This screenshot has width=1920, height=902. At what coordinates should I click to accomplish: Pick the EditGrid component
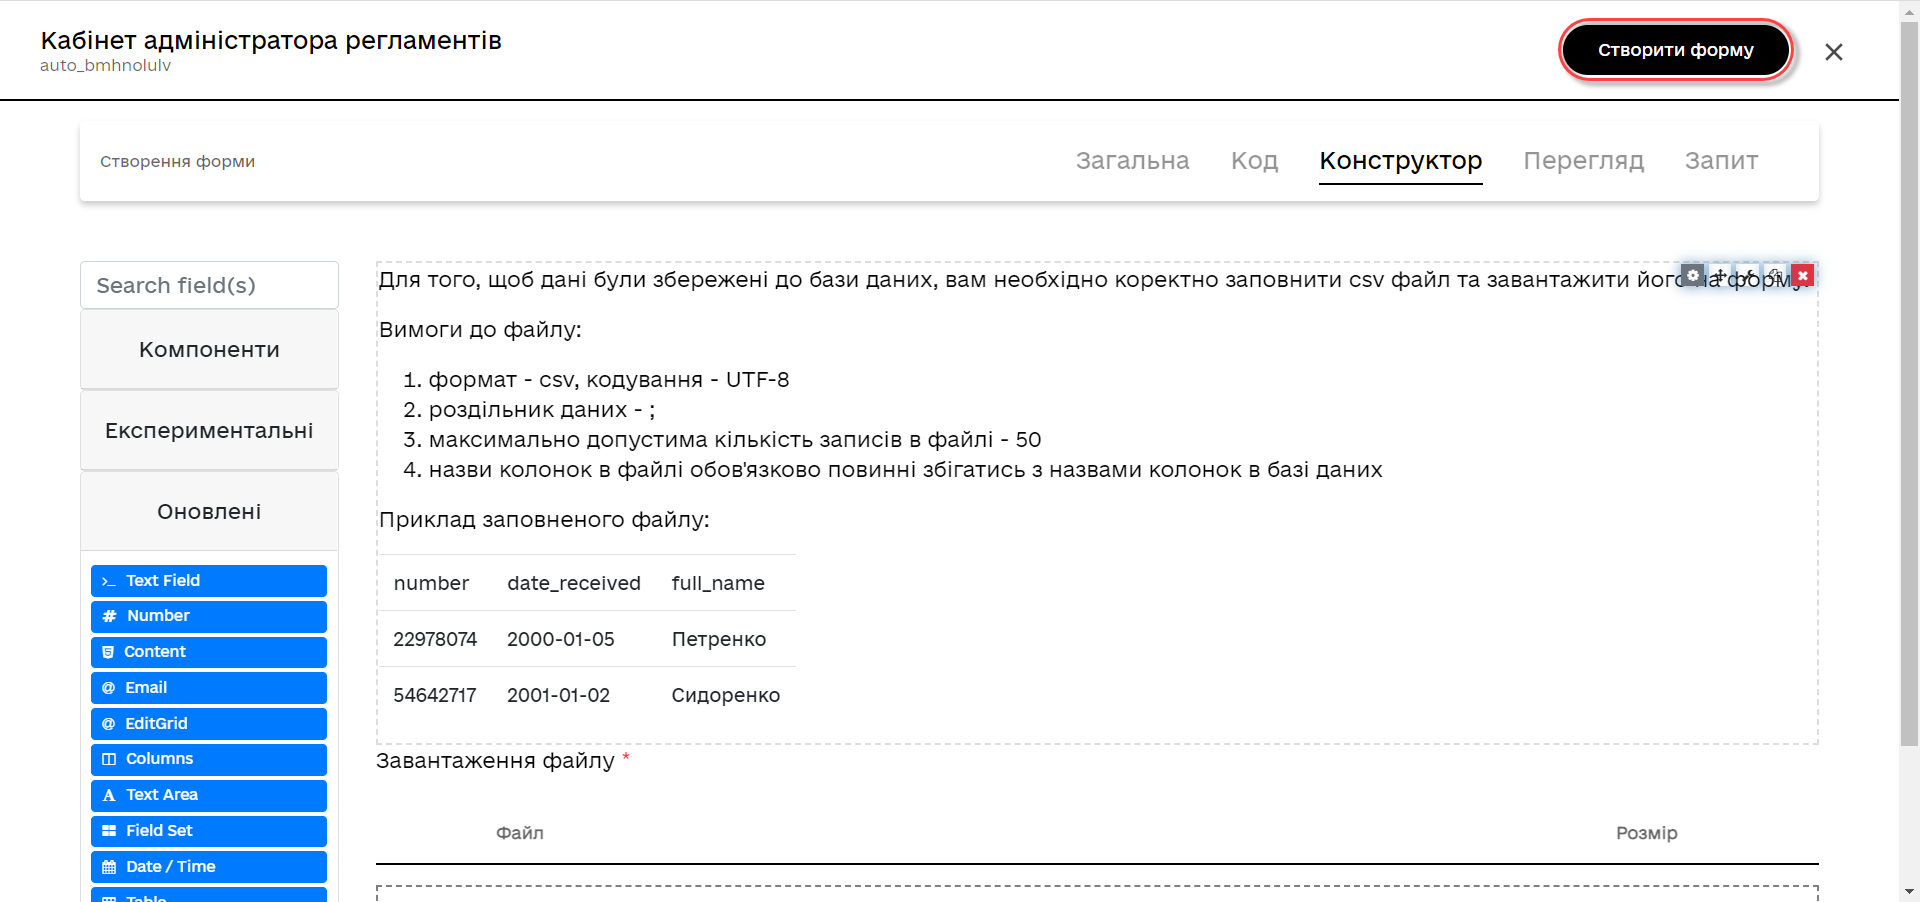(x=209, y=724)
